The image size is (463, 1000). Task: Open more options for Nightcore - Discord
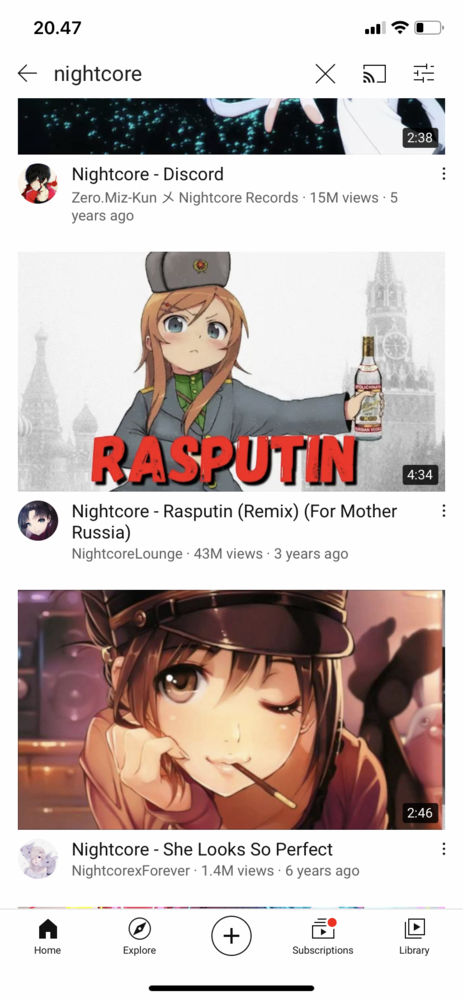[x=443, y=174]
